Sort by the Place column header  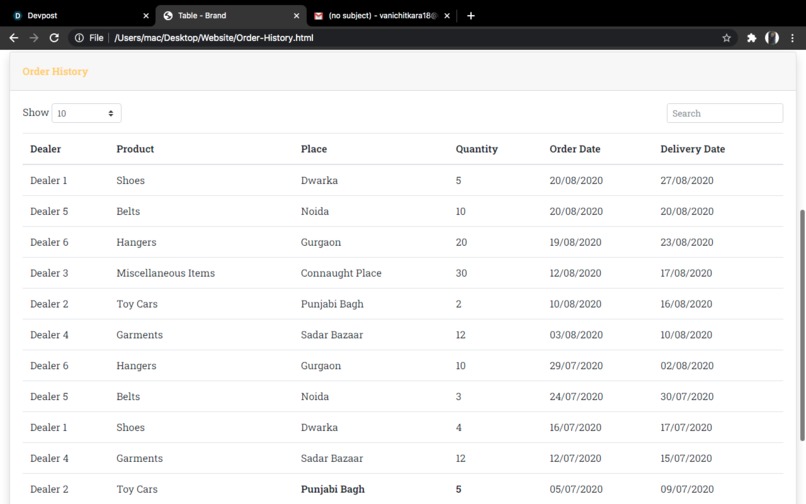(314, 149)
